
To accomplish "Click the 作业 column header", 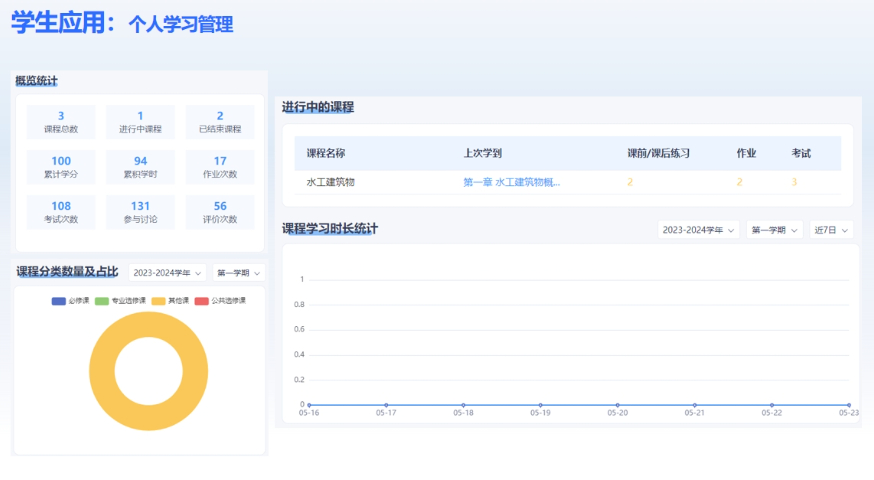I will (x=746, y=153).
